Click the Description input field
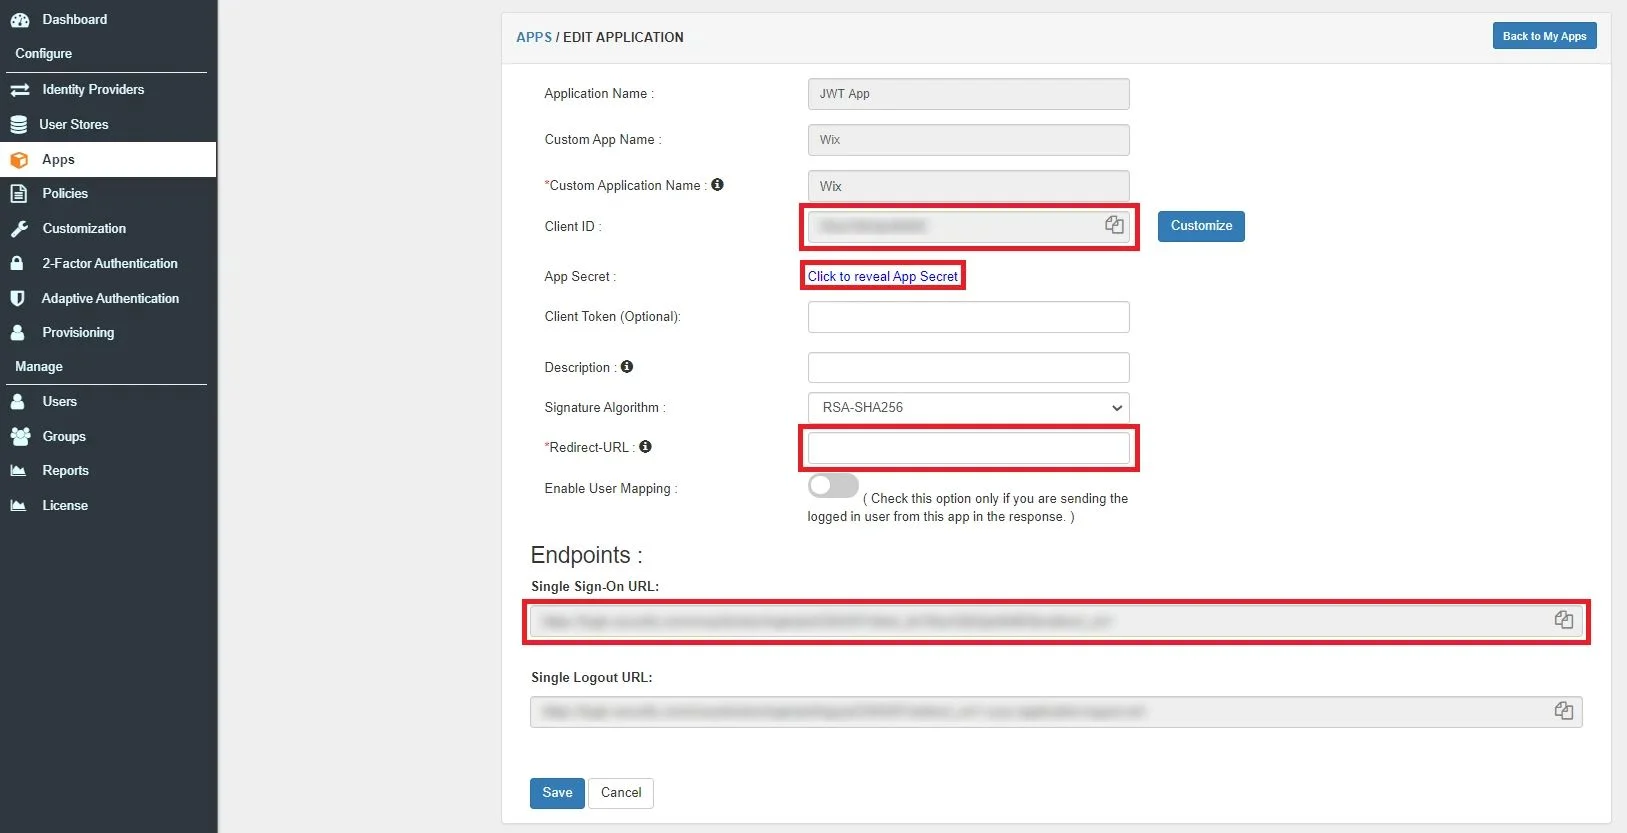 coord(968,367)
